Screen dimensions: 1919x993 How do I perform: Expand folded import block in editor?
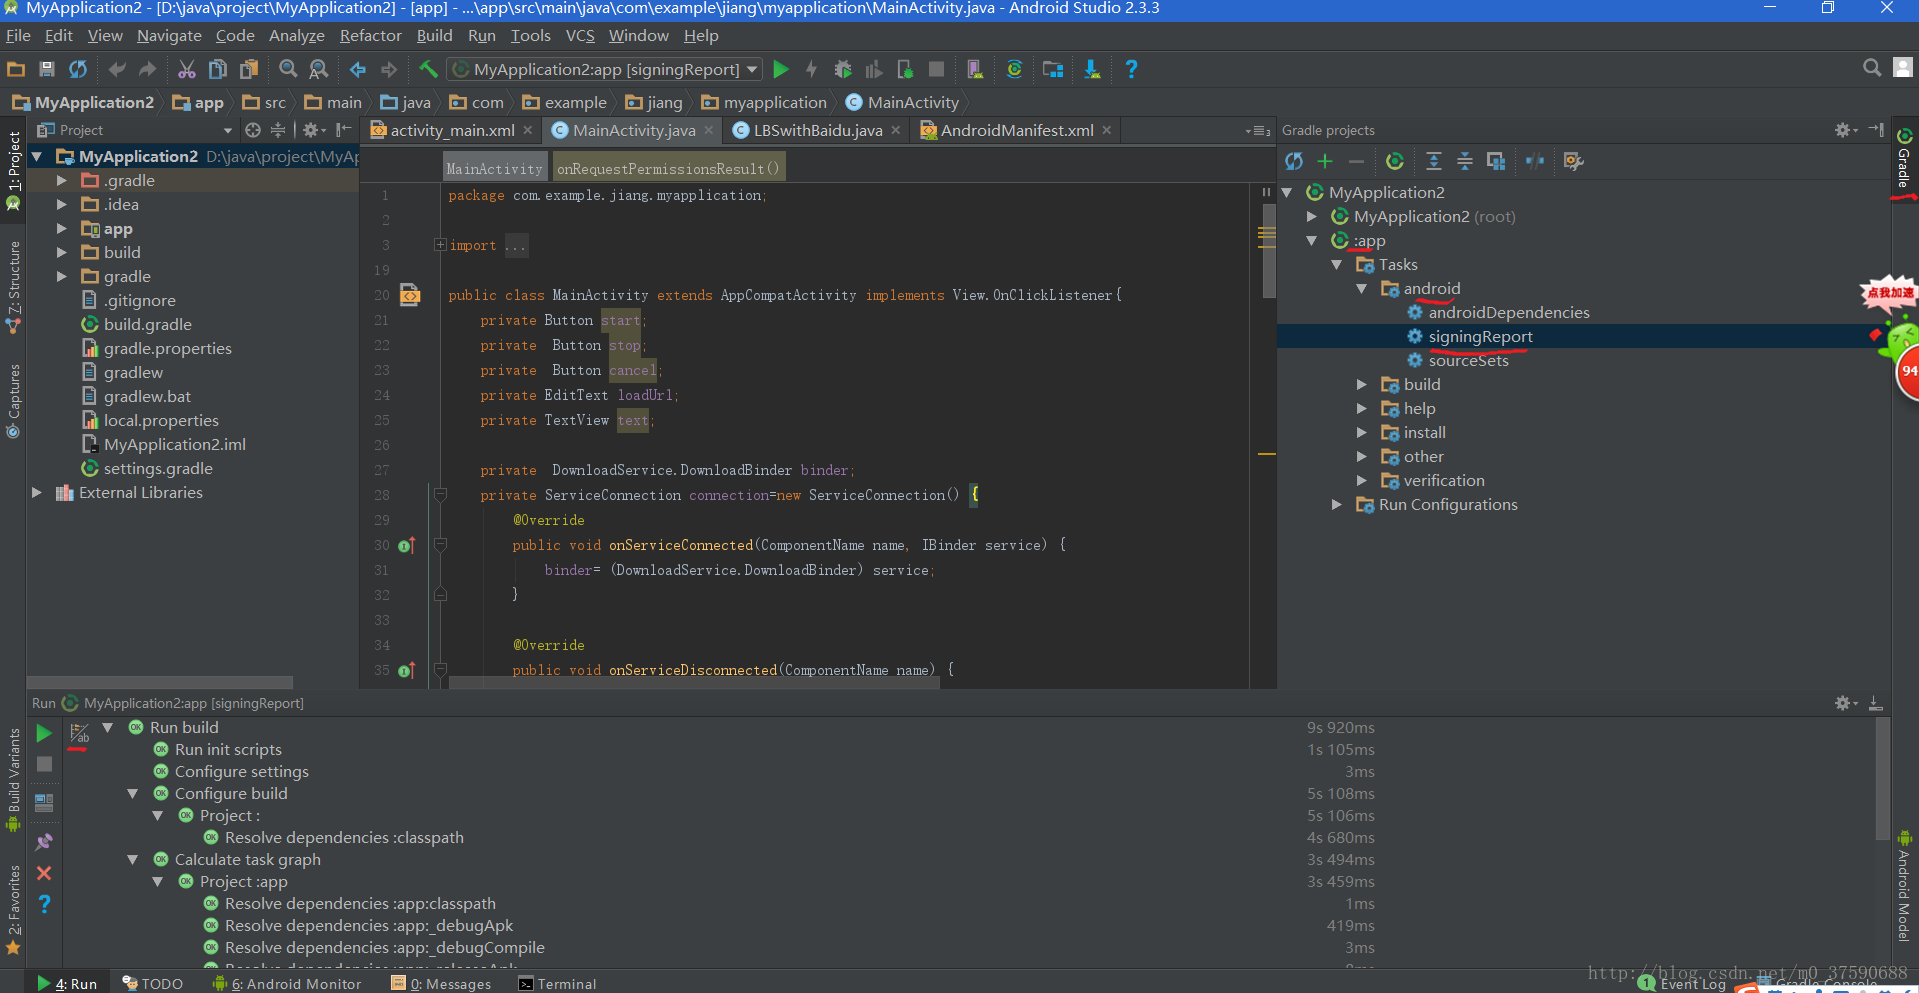click(x=440, y=245)
